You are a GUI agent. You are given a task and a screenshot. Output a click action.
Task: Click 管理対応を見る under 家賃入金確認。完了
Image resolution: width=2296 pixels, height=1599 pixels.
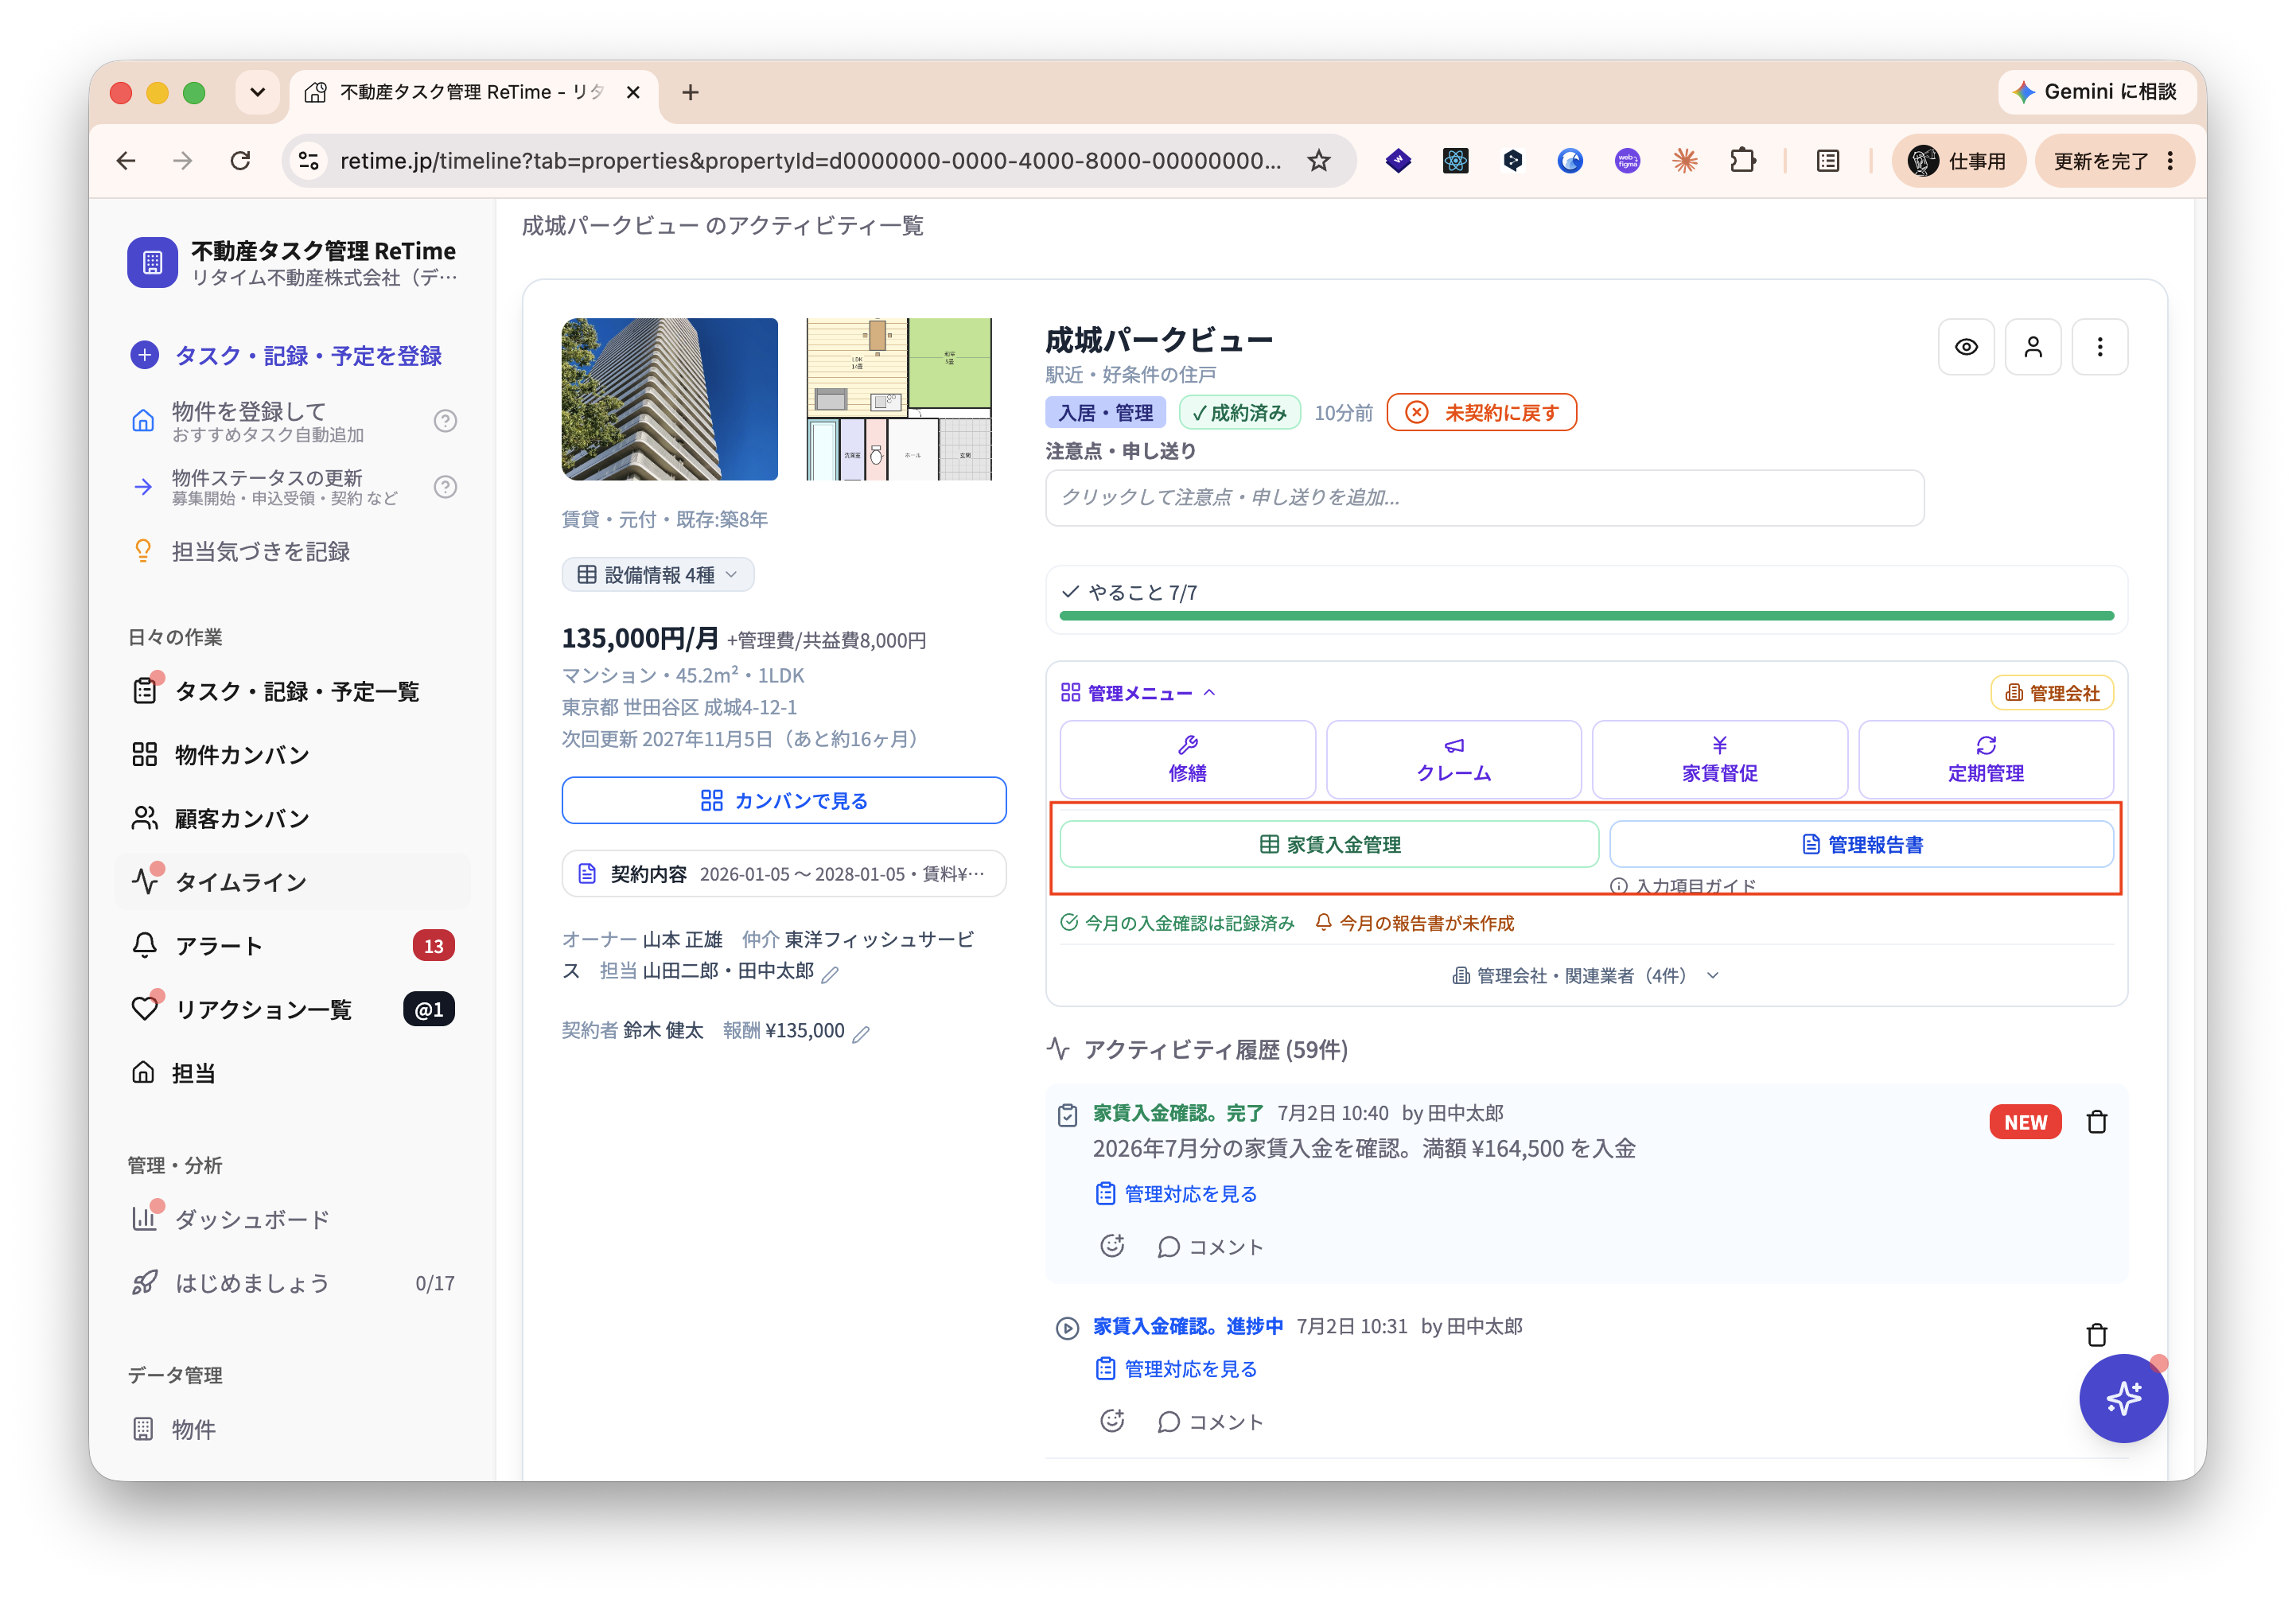point(1176,1195)
